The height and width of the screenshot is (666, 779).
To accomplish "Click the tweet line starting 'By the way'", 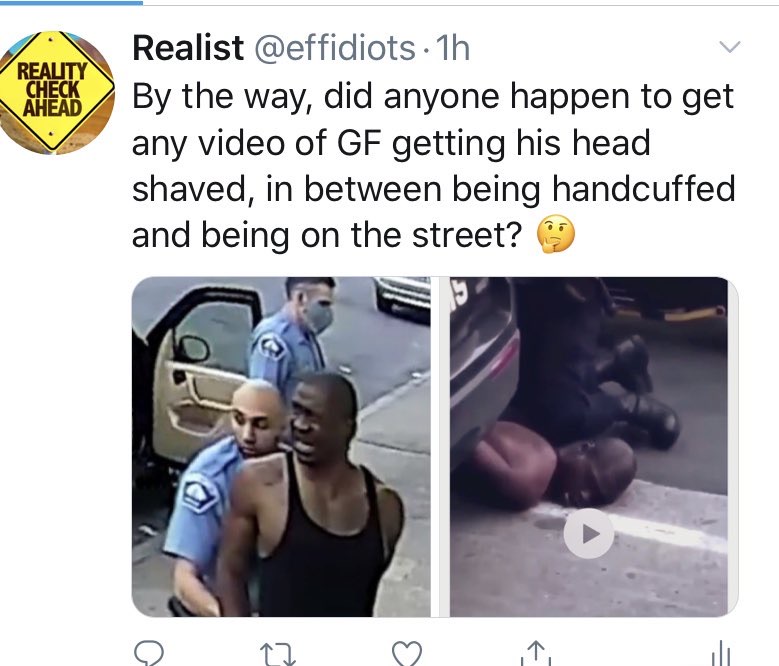I will [433, 97].
